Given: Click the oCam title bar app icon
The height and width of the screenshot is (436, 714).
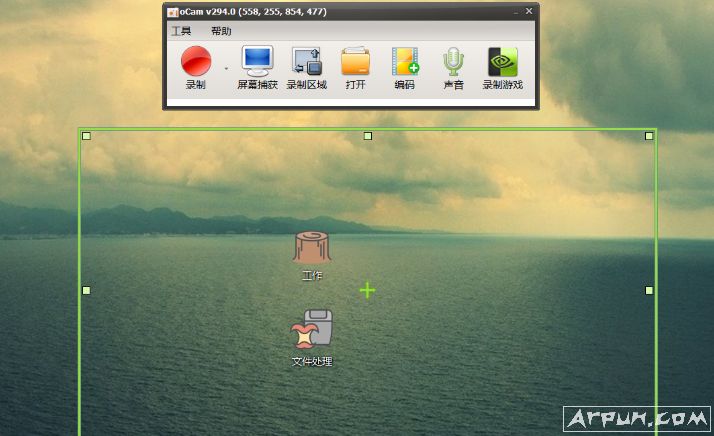Looking at the screenshot, I should click(x=173, y=12).
